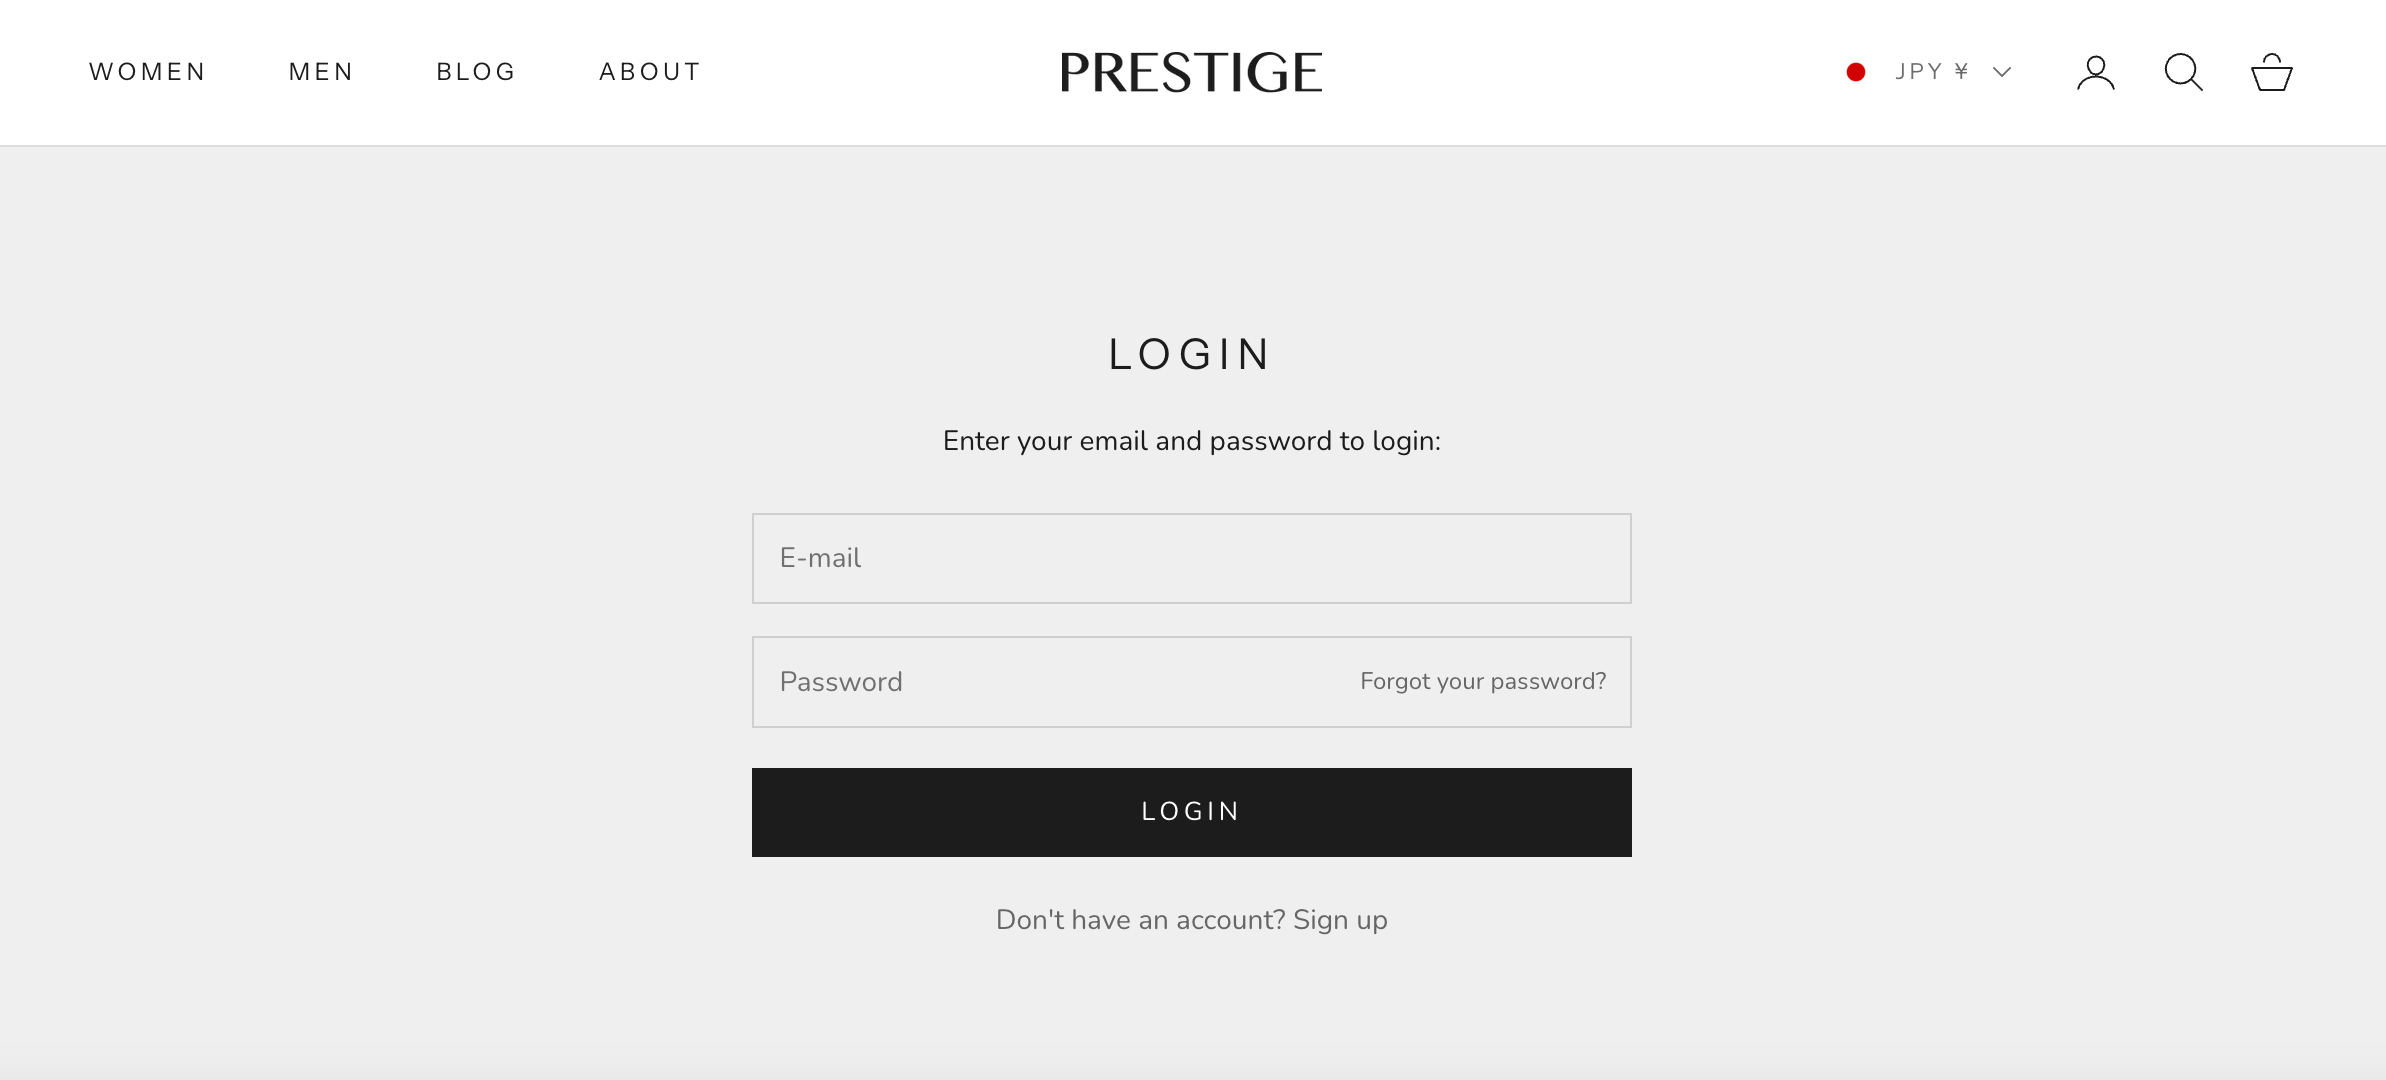Click the "Forgot your password?" link
The width and height of the screenshot is (2386, 1080).
click(x=1483, y=682)
